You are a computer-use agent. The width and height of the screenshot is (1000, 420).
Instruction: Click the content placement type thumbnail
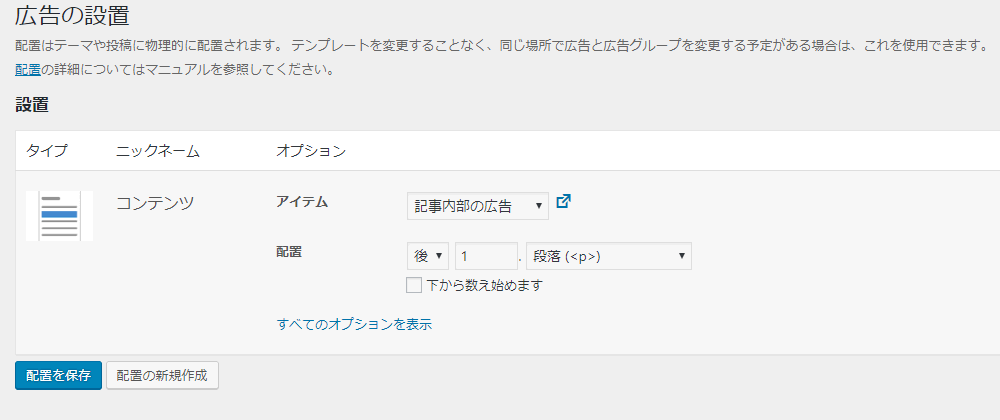(x=59, y=215)
